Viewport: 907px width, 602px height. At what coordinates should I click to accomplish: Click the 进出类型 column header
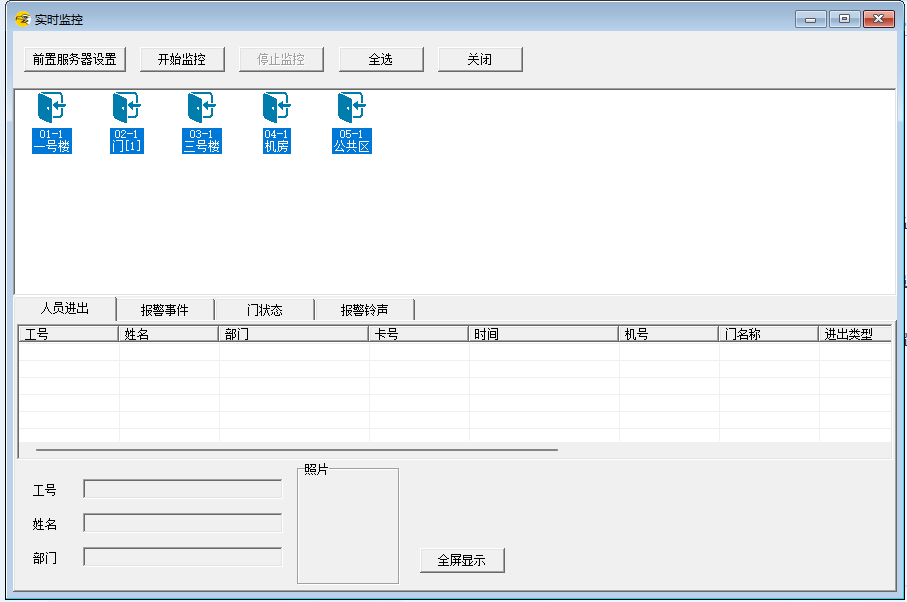point(855,334)
